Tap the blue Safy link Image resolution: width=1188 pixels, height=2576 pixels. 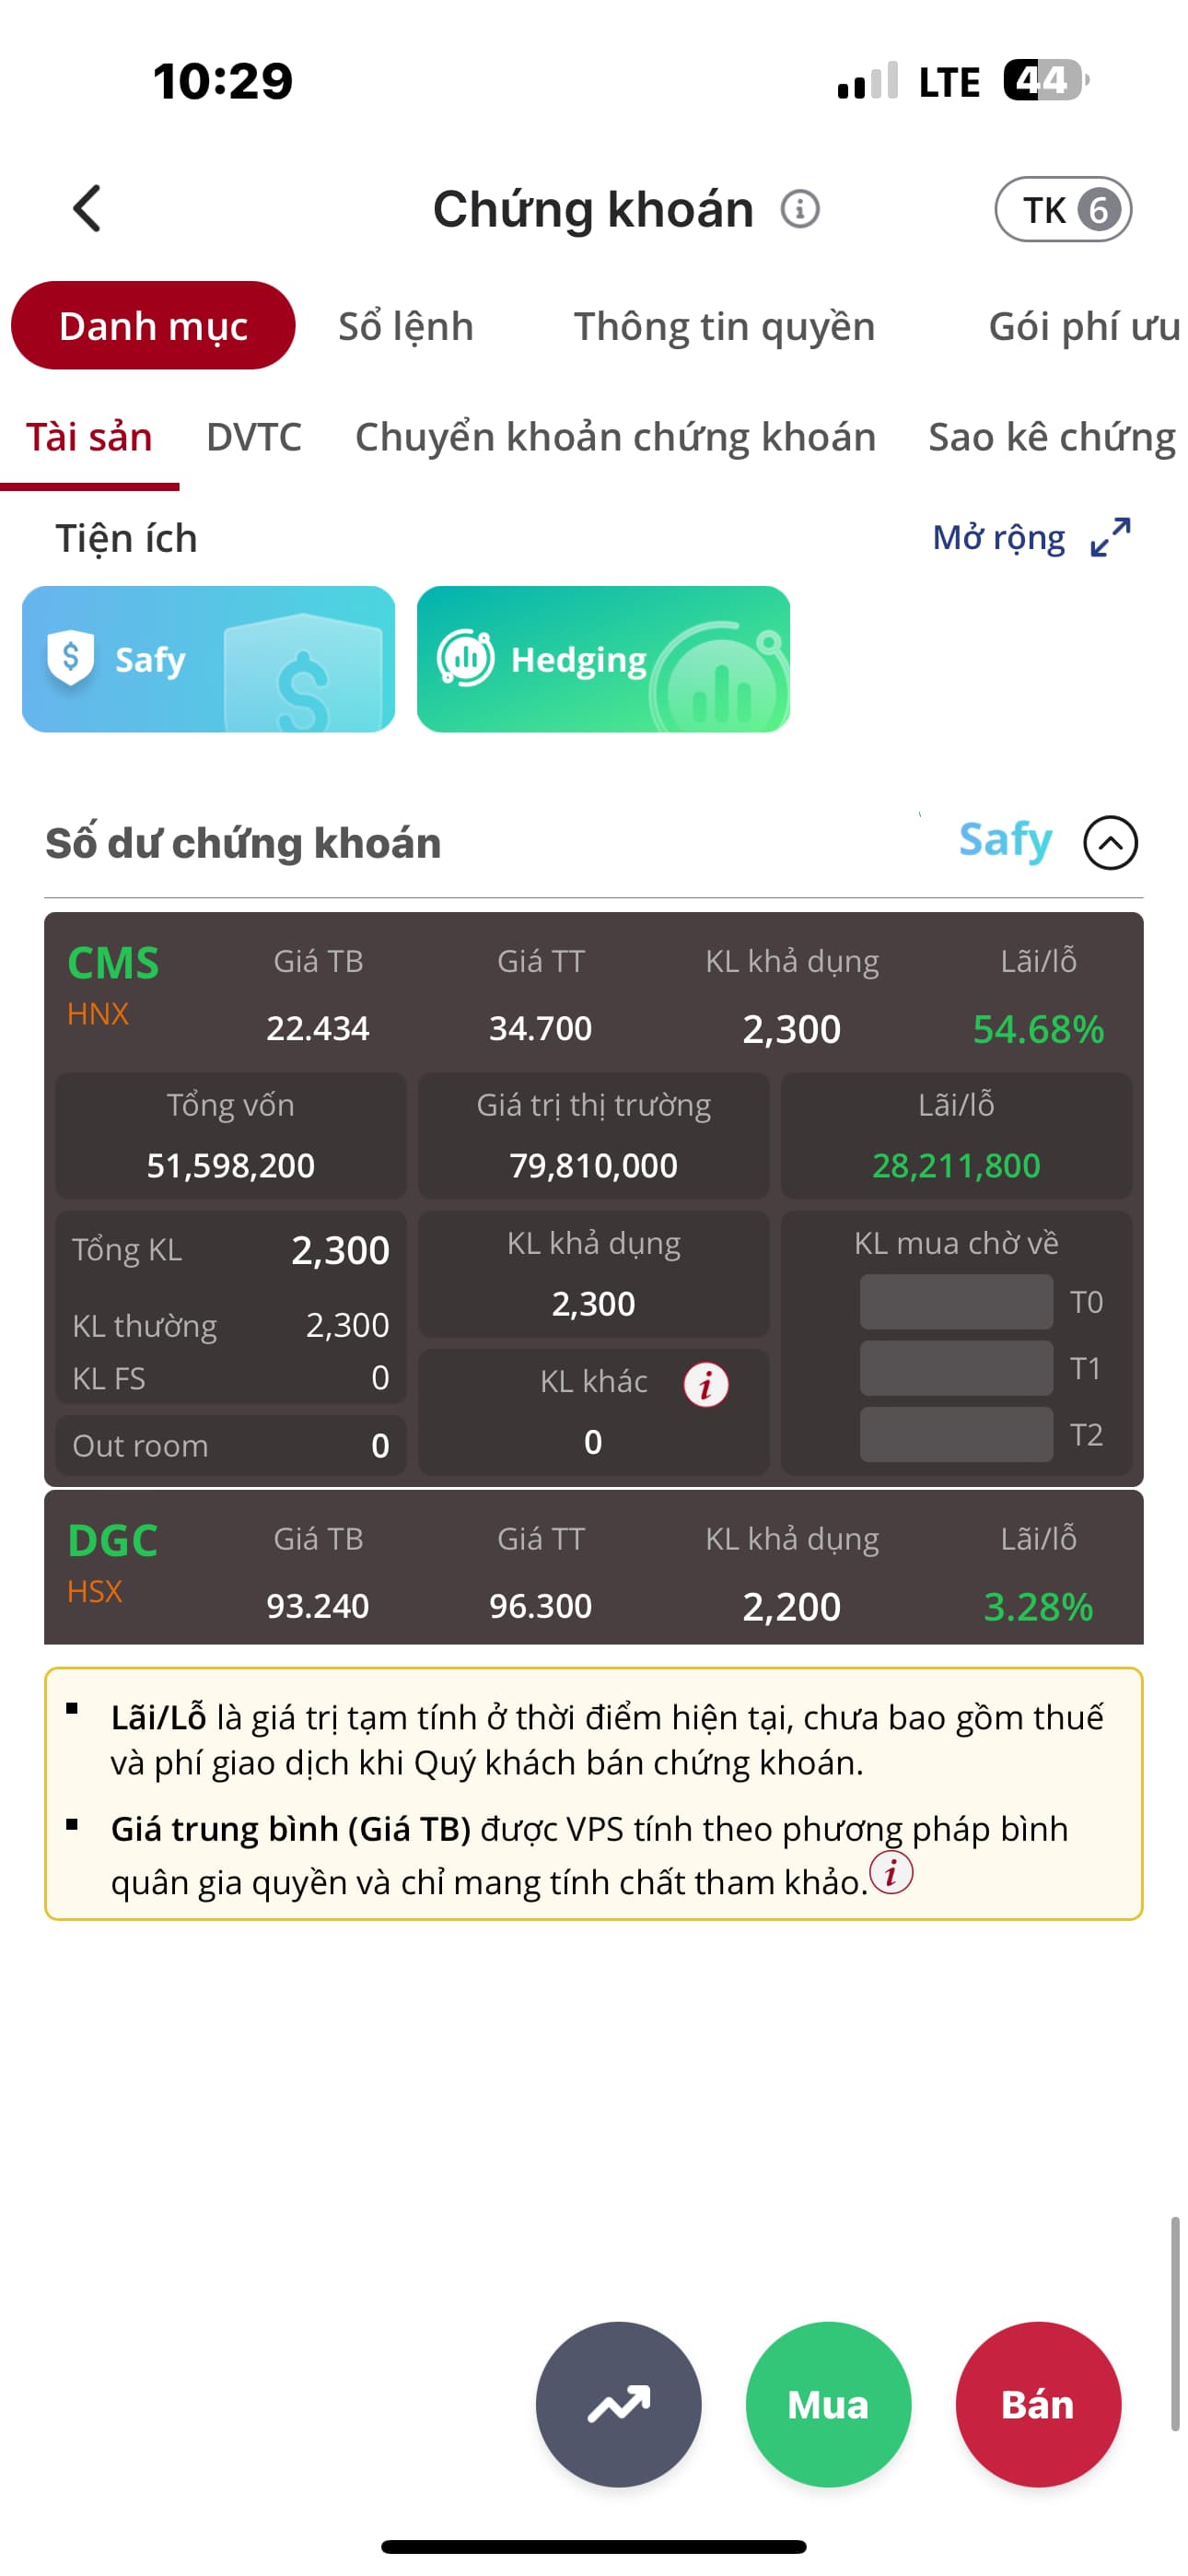(x=1004, y=840)
